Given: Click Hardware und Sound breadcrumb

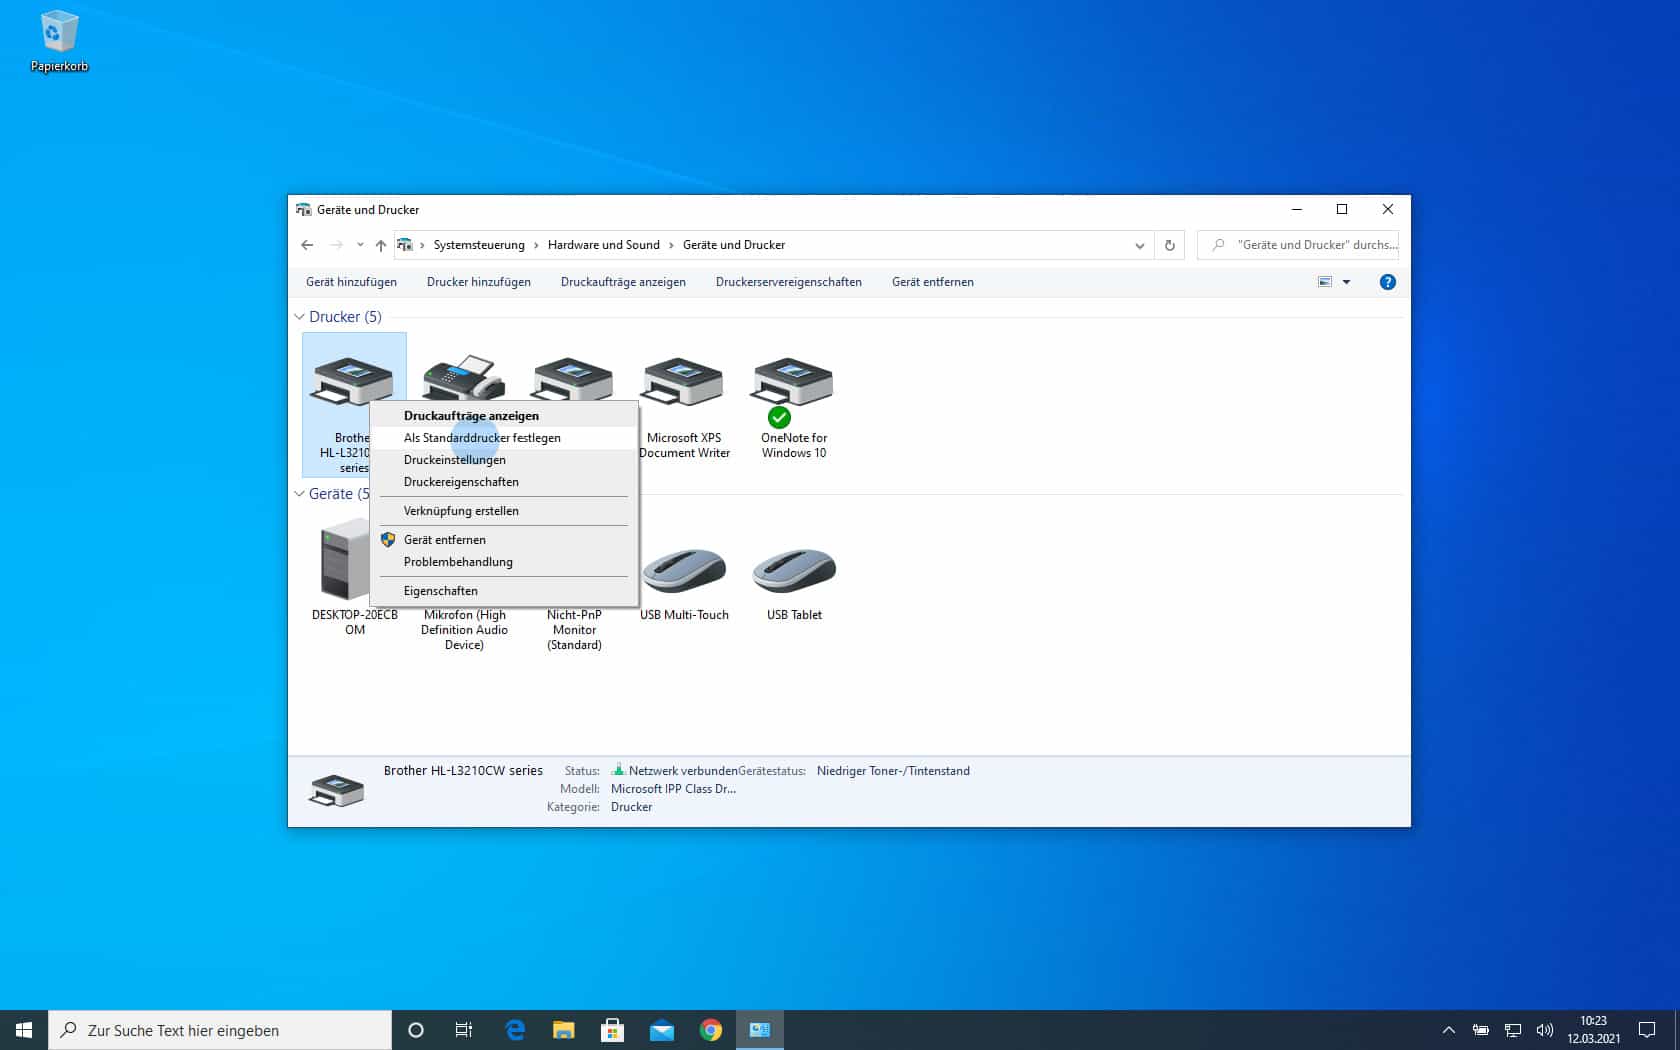Looking at the screenshot, I should pos(603,245).
